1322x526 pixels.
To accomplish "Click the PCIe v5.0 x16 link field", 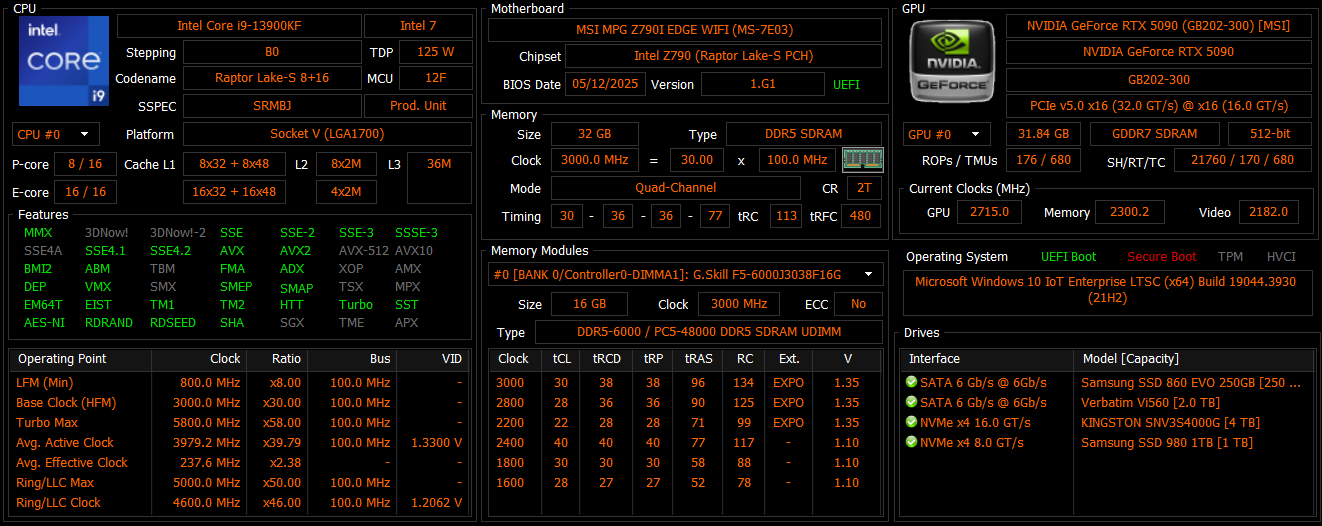I will pyautogui.click(x=1158, y=106).
